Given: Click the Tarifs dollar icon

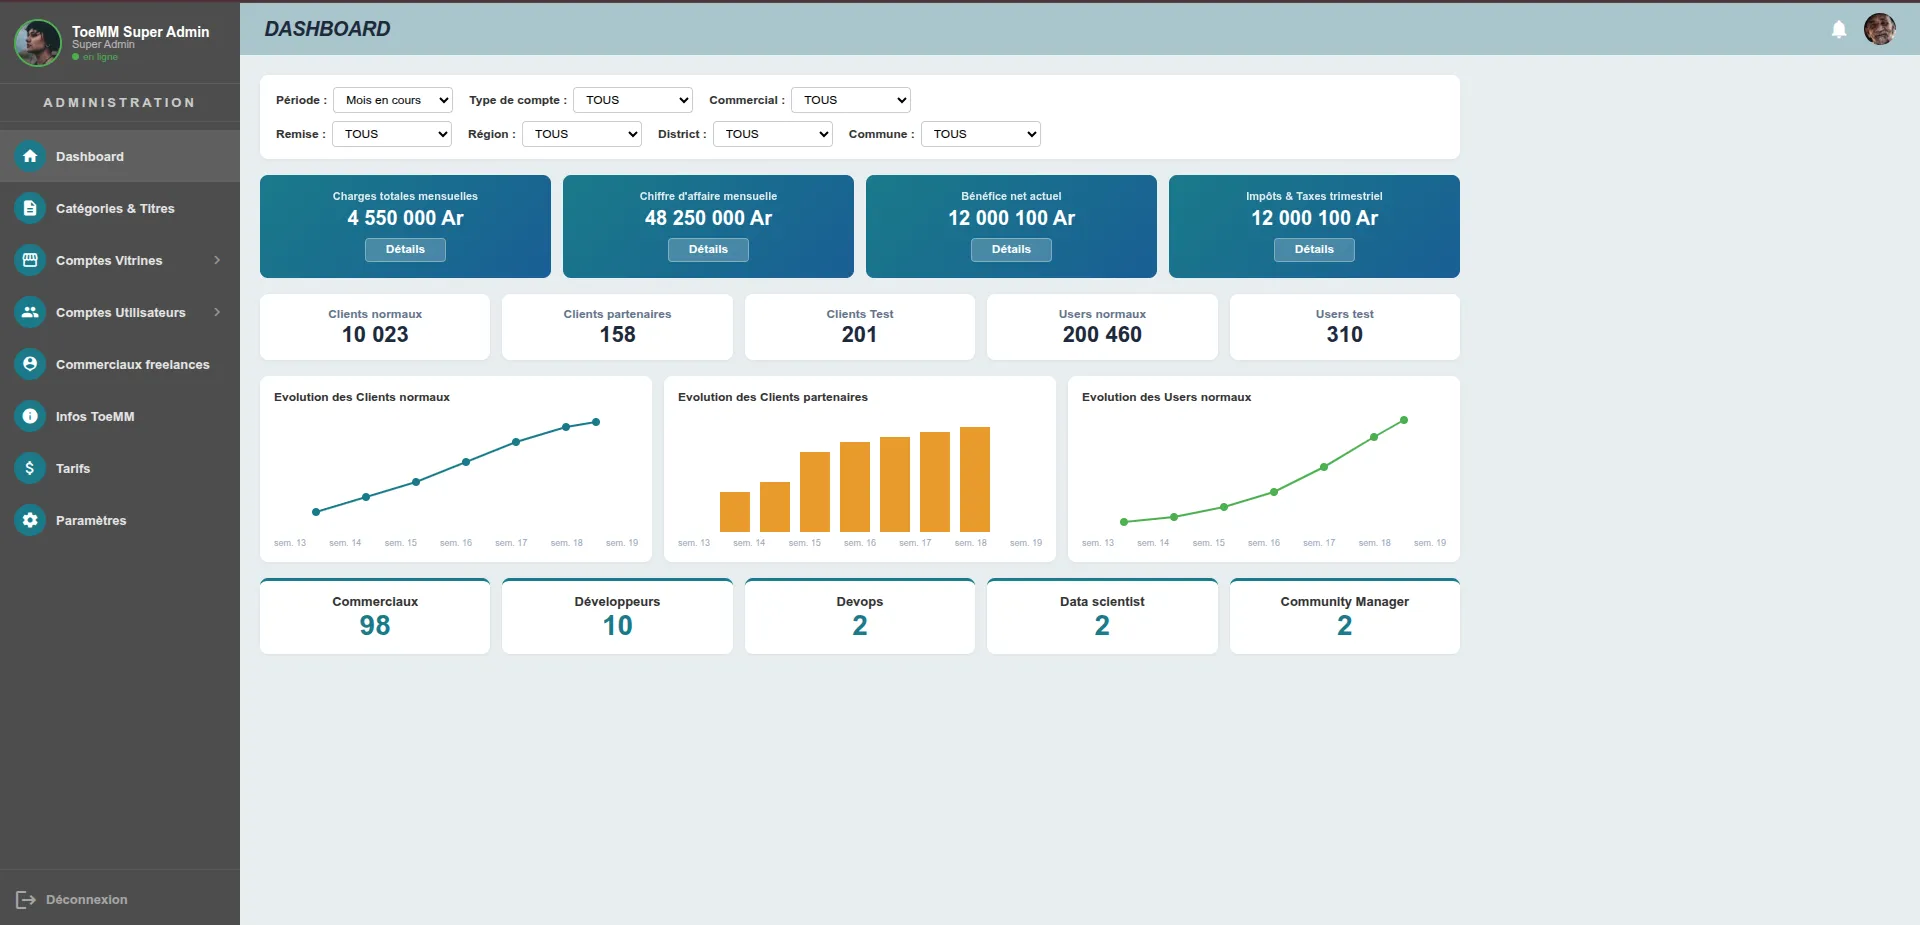Looking at the screenshot, I should [30, 468].
